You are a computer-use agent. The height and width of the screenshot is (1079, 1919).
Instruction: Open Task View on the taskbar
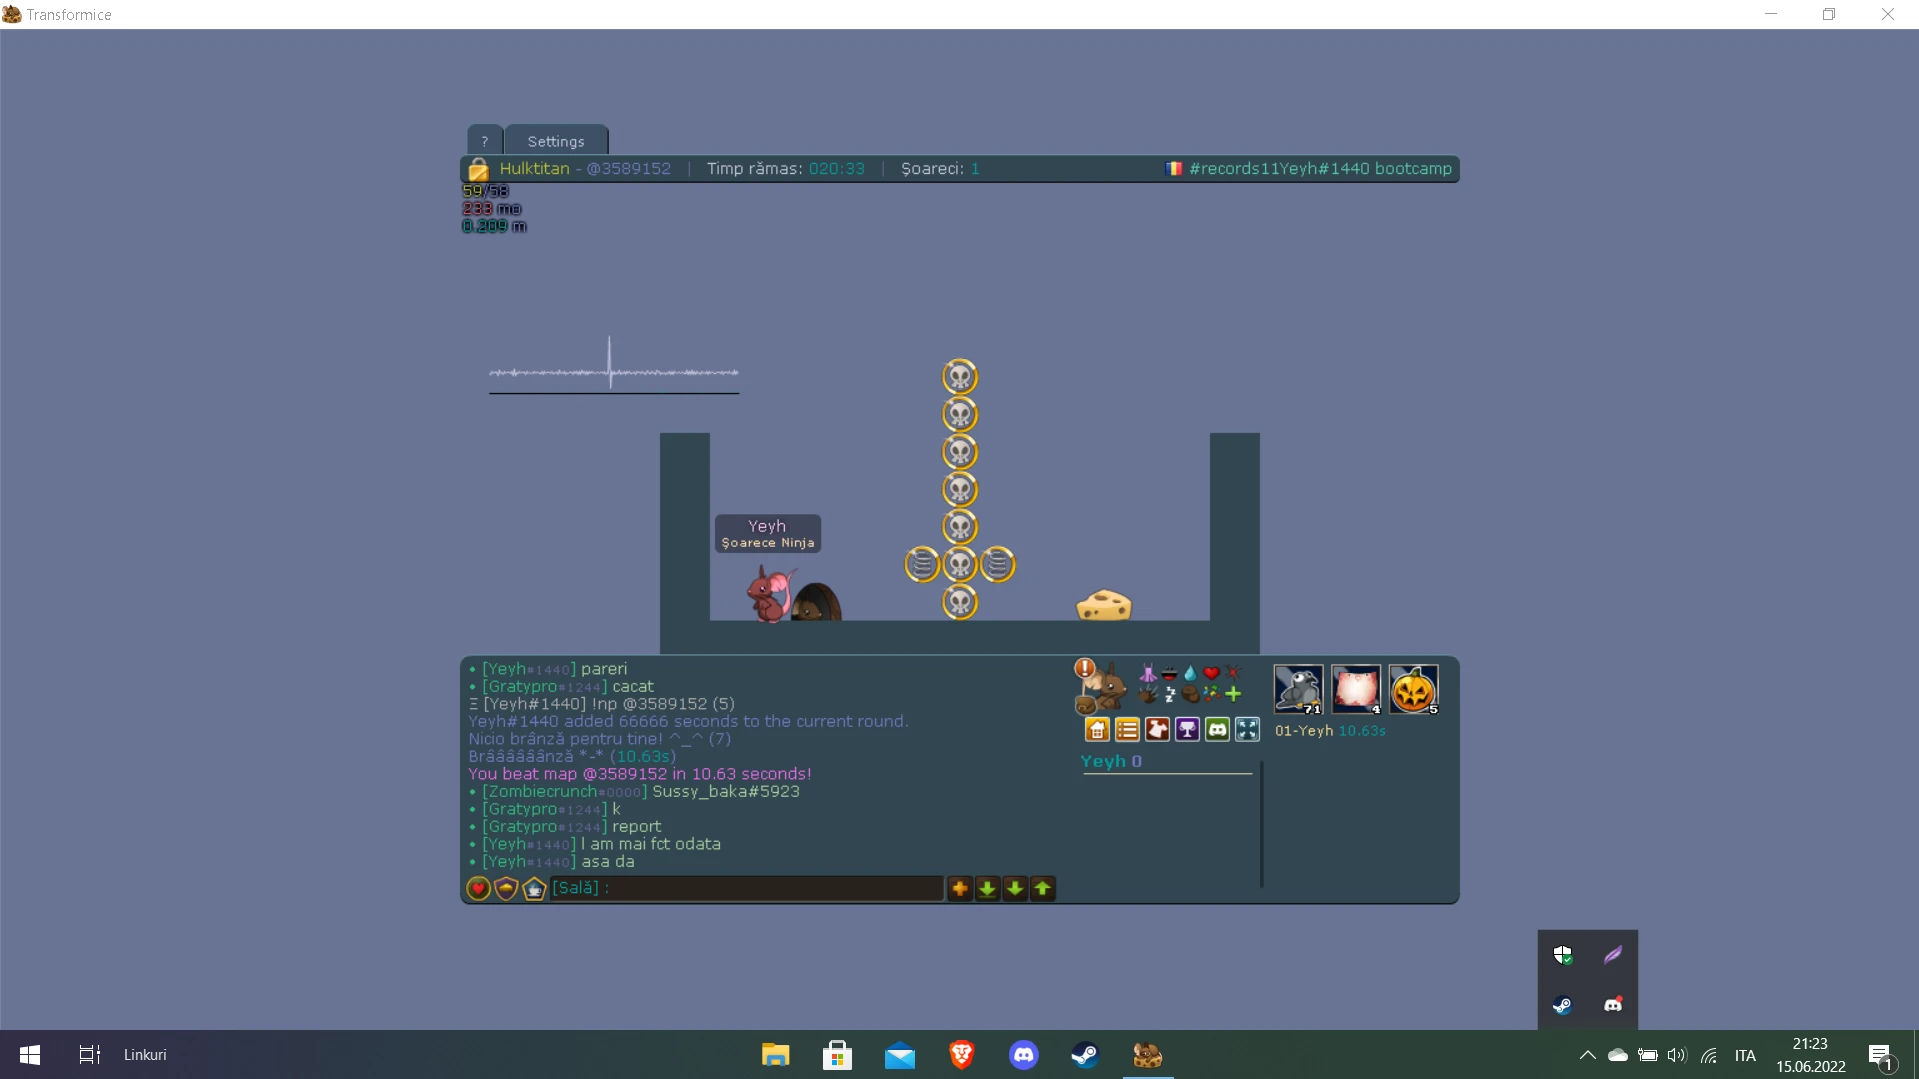(x=89, y=1055)
